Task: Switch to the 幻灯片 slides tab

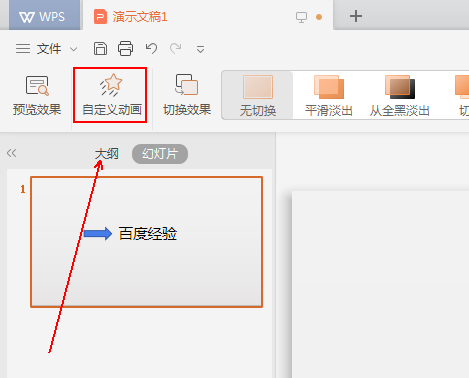Action: (160, 154)
